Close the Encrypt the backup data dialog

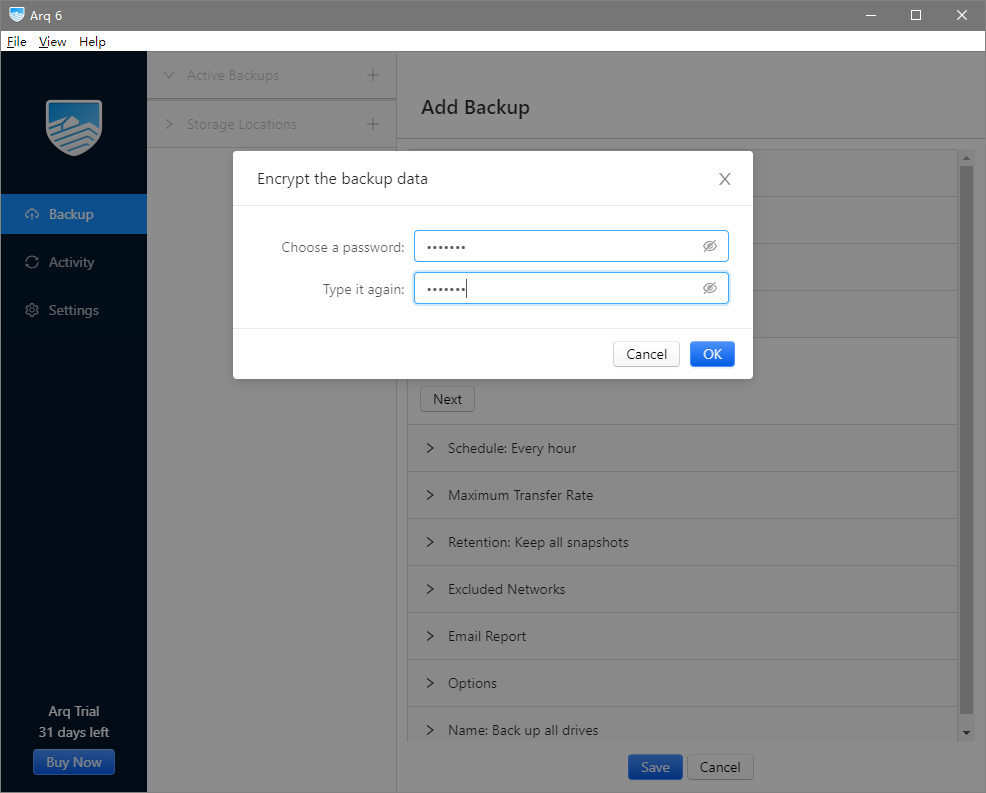(x=725, y=179)
